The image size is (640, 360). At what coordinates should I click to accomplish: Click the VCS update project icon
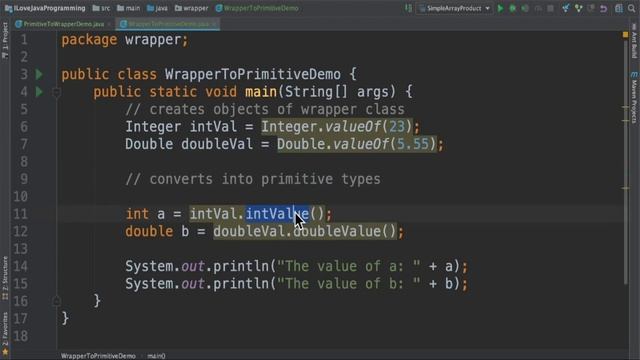565,8
